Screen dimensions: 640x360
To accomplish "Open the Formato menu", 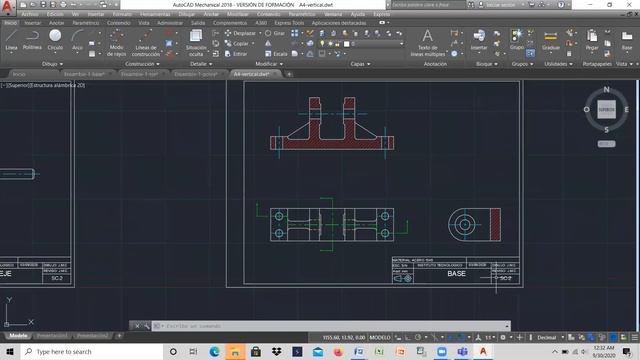I will [122, 14].
